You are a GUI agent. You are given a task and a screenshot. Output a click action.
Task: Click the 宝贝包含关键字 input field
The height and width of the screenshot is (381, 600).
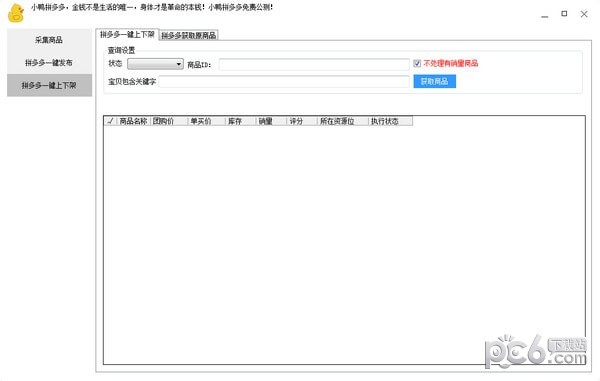[x=284, y=81]
